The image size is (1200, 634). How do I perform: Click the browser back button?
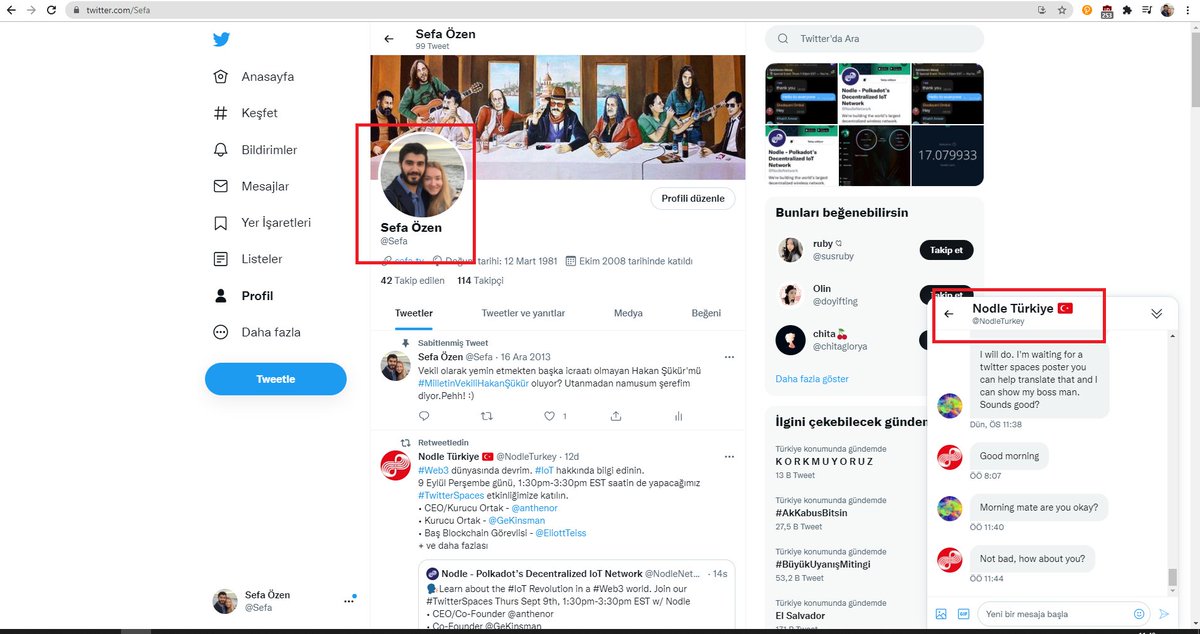click(11, 10)
